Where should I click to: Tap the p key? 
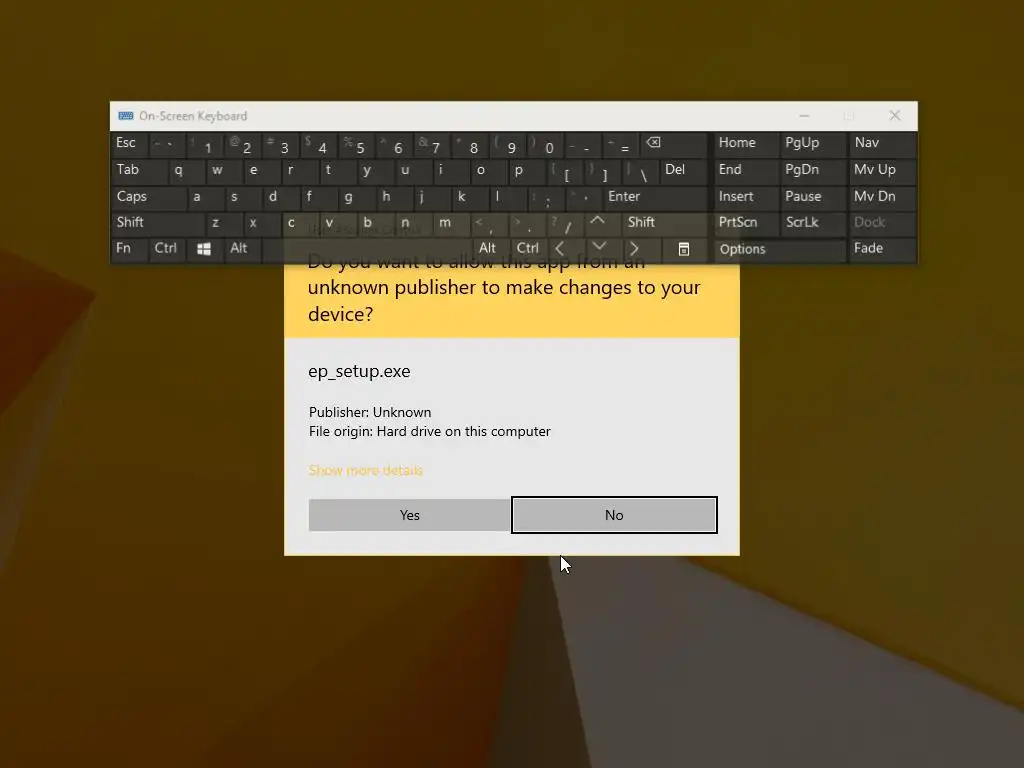pos(526,170)
